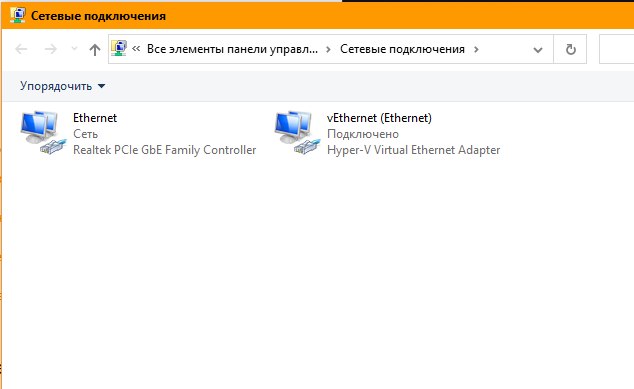This screenshot has width=634, height=389.
Task: Click 'Realtek PCIe GbE Family Controller' text
Action: (165, 150)
